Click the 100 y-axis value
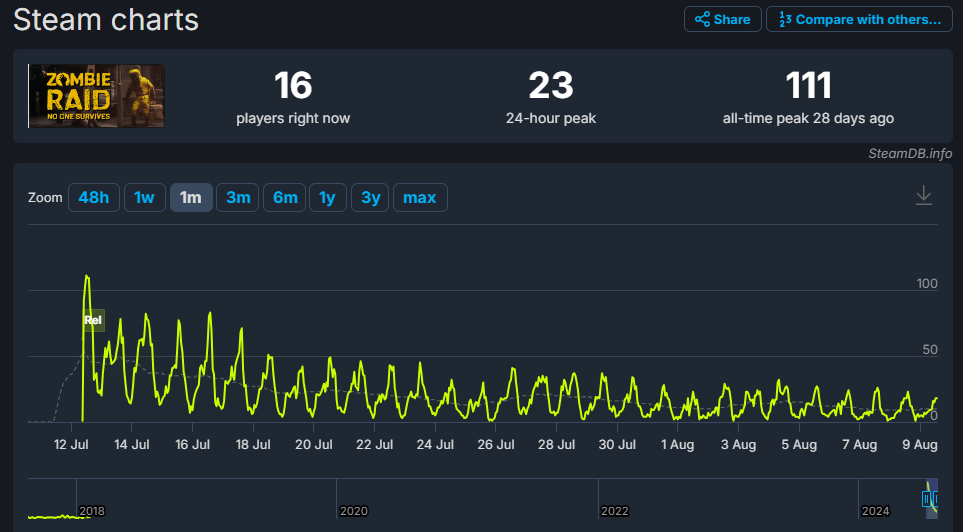Screen dimensions: 963x532 click(x=927, y=283)
